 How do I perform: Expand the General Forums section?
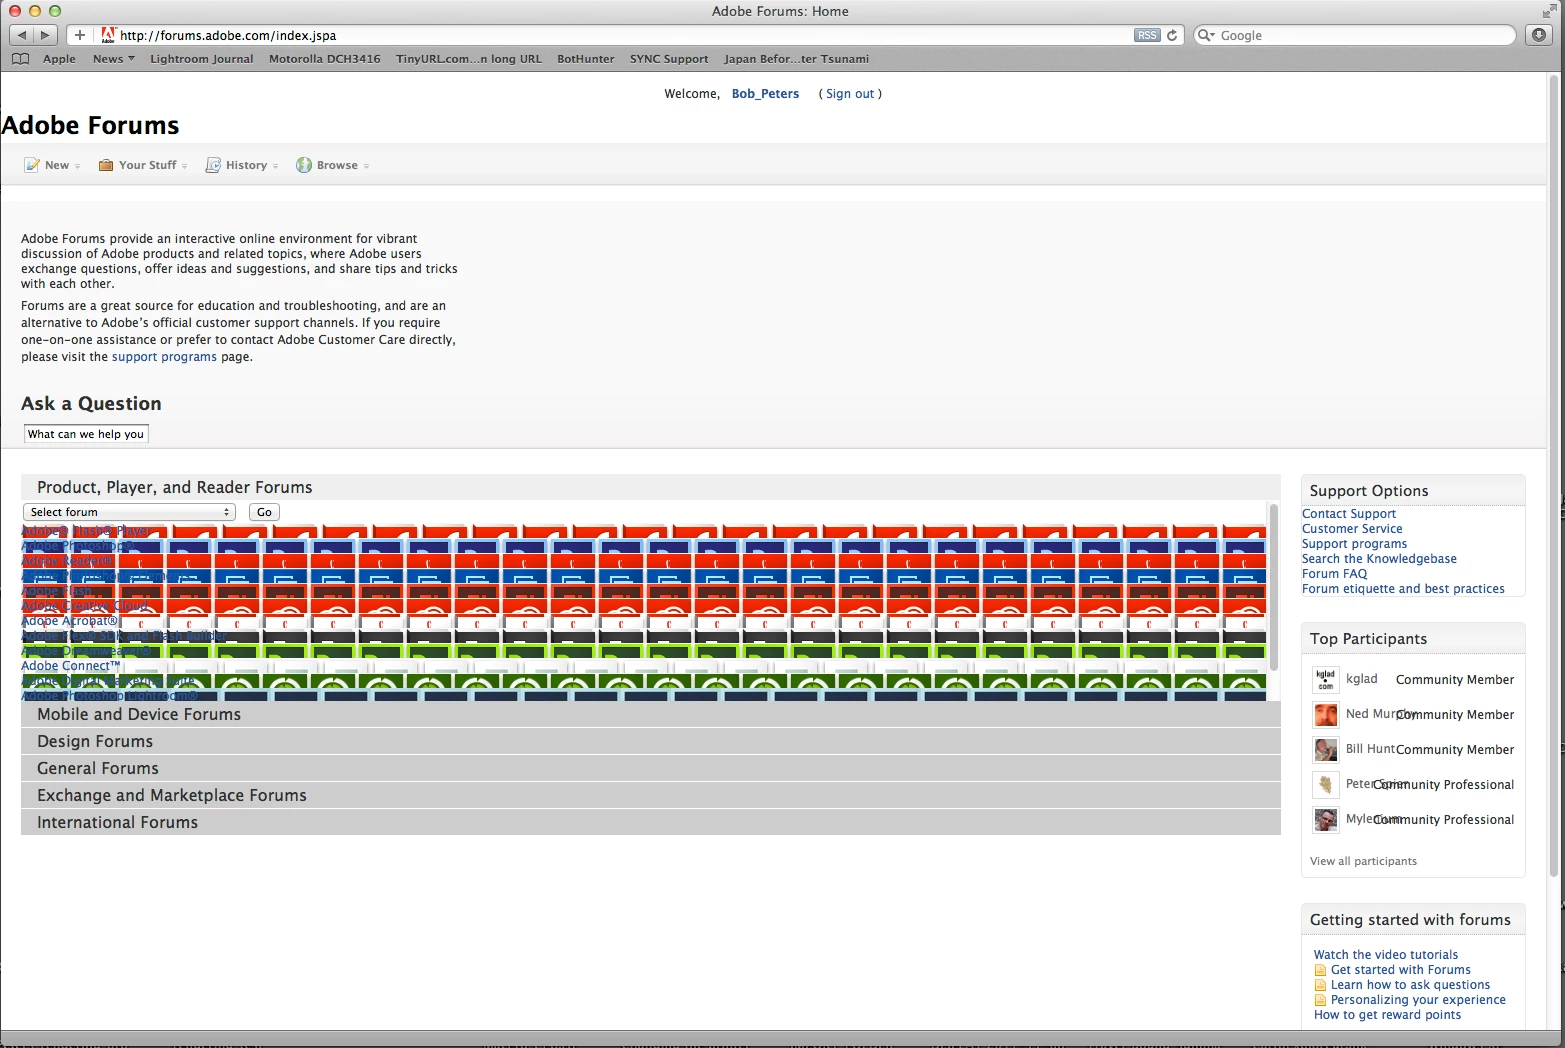[650, 768]
